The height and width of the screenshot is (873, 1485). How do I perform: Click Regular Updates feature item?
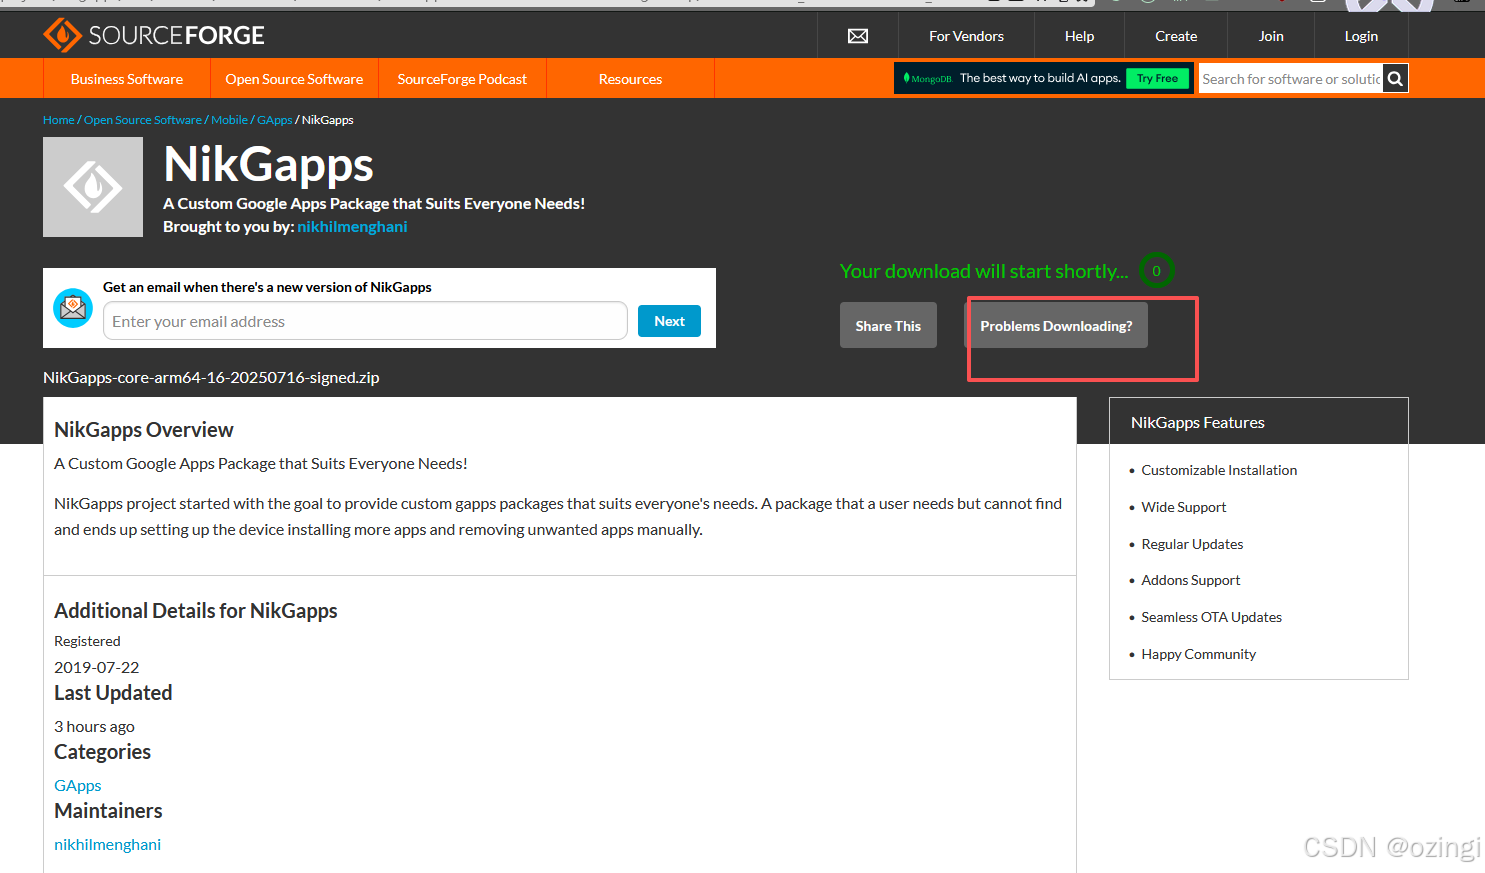(1192, 544)
